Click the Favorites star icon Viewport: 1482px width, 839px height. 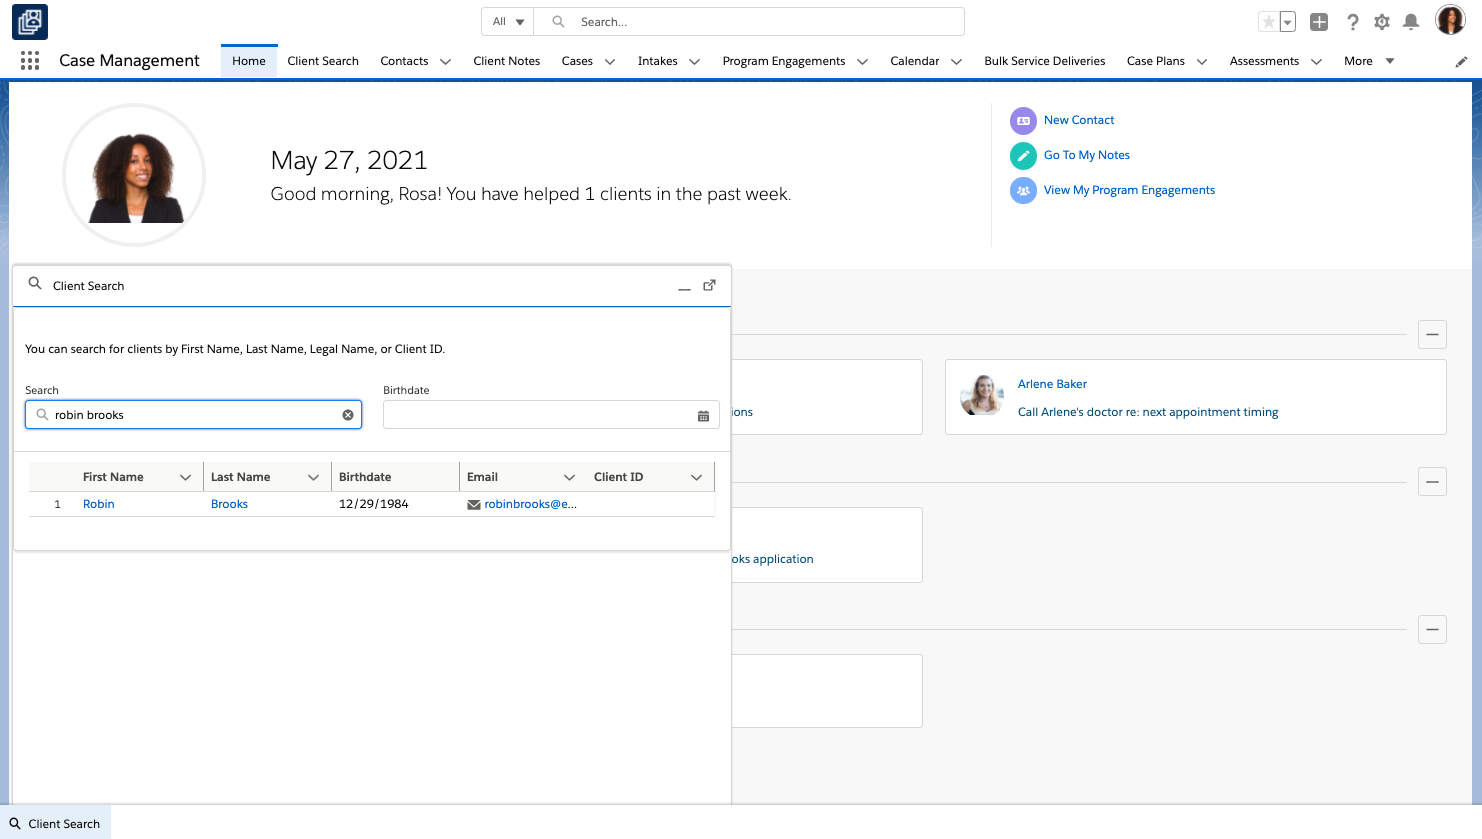click(x=1268, y=22)
